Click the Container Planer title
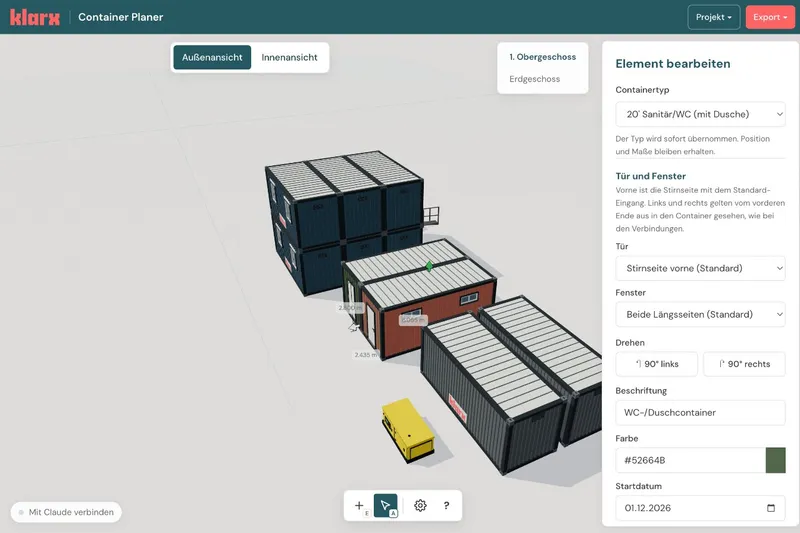This screenshot has width=800, height=533. pos(120,17)
